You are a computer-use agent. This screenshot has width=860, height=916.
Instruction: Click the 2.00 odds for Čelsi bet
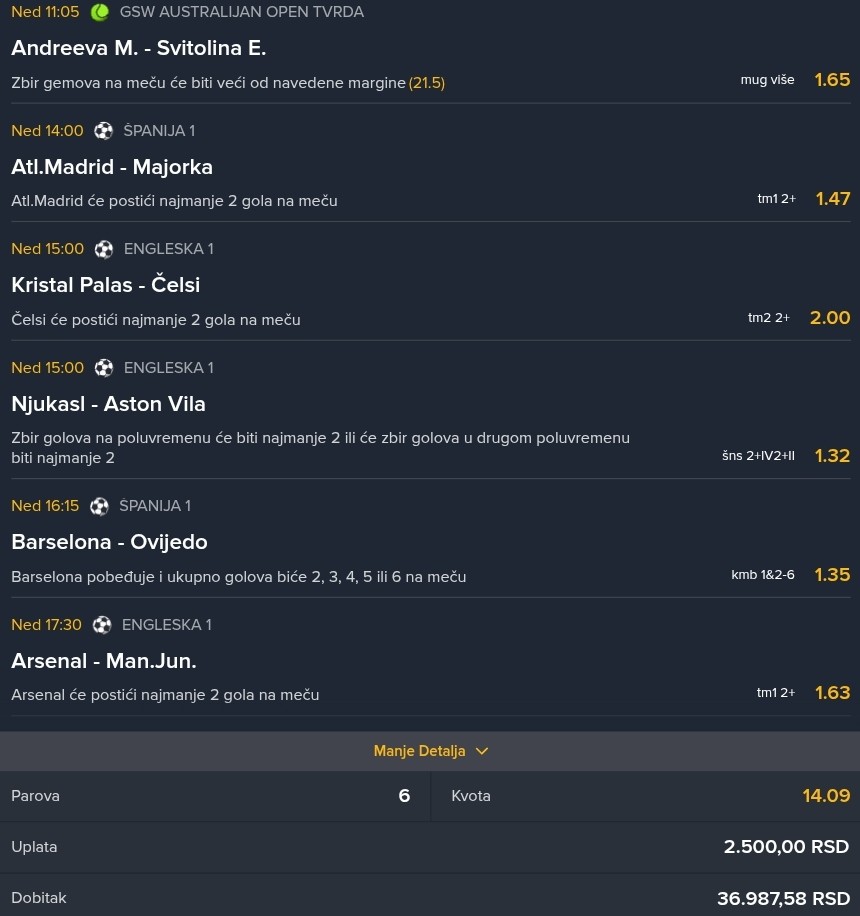(x=829, y=318)
